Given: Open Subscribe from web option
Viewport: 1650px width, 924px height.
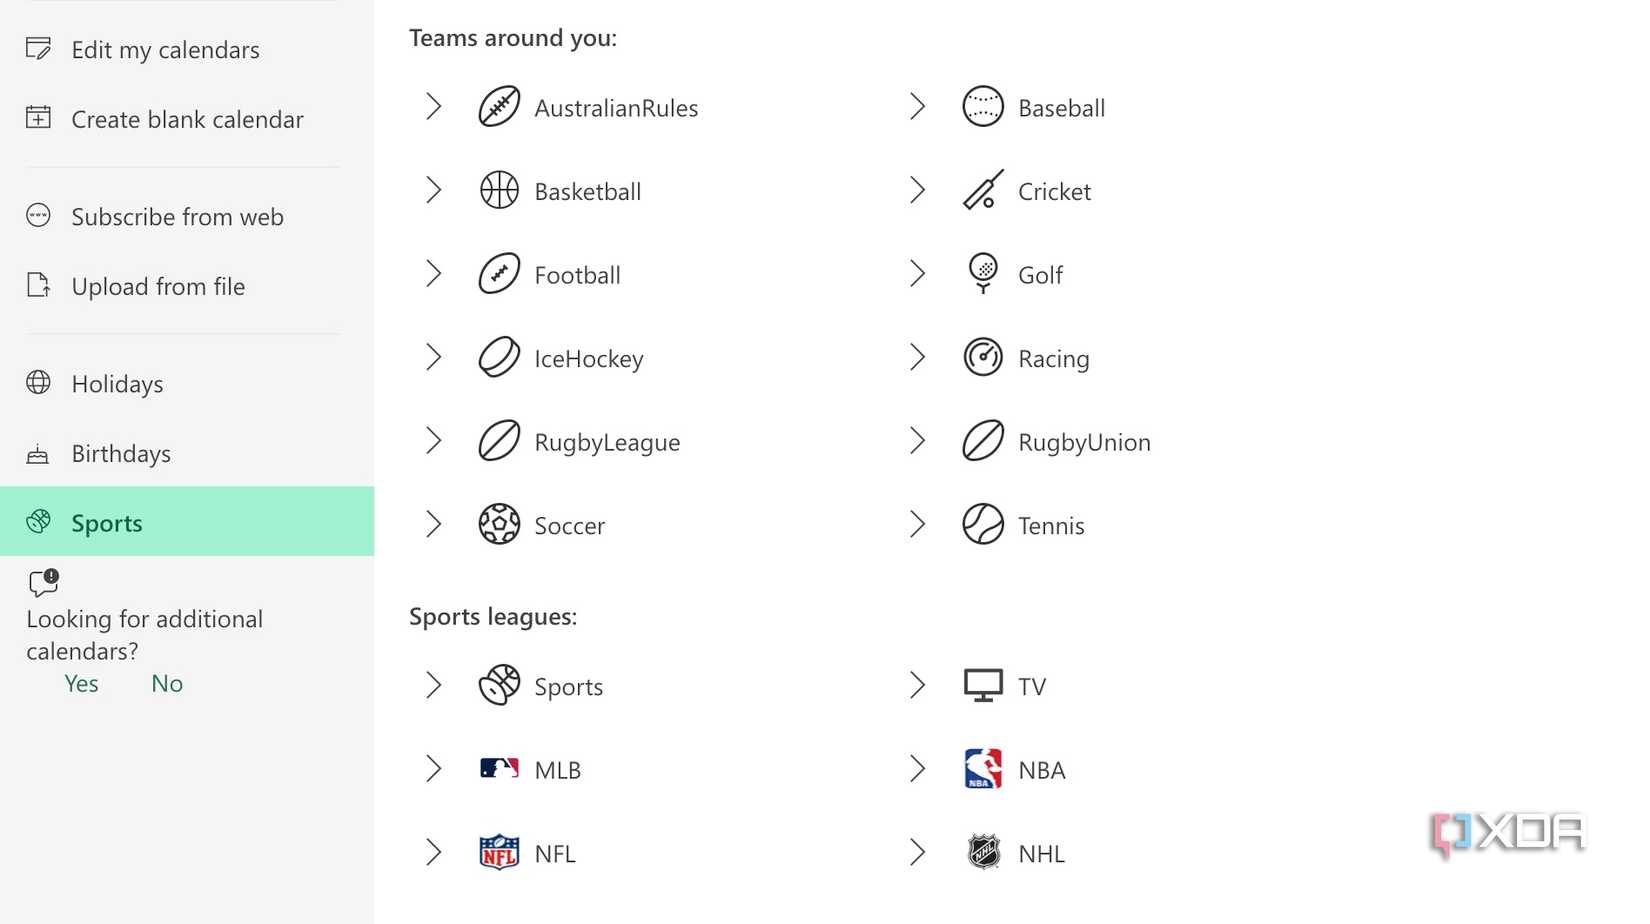Looking at the screenshot, I should [177, 217].
